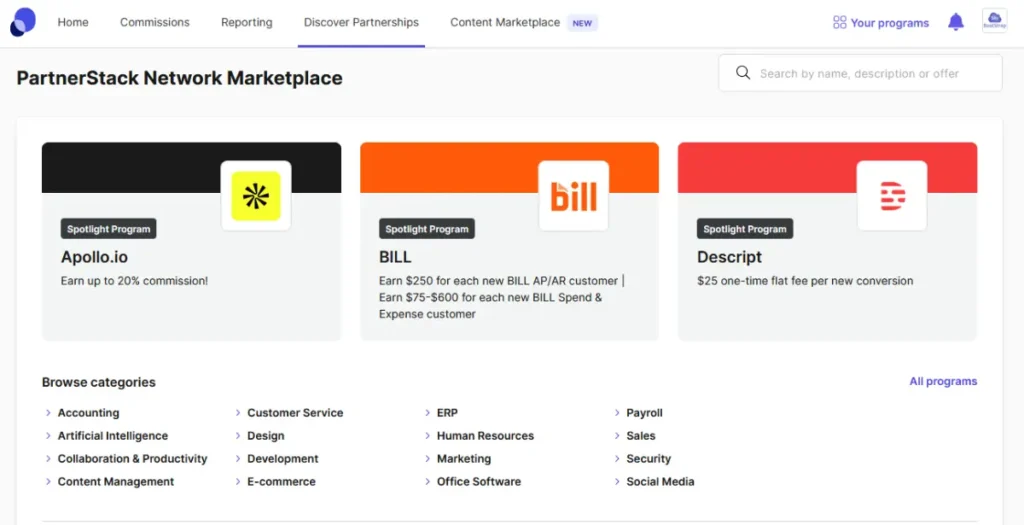Image resolution: width=1024 pixels, height=525 pixels.
Task: Browse the Marketing category
Action: [x=464, y=458]
